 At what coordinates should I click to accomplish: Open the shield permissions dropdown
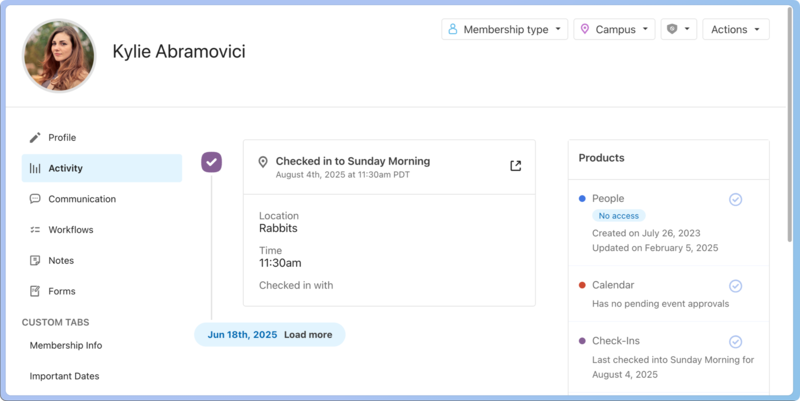click(678, 30)
